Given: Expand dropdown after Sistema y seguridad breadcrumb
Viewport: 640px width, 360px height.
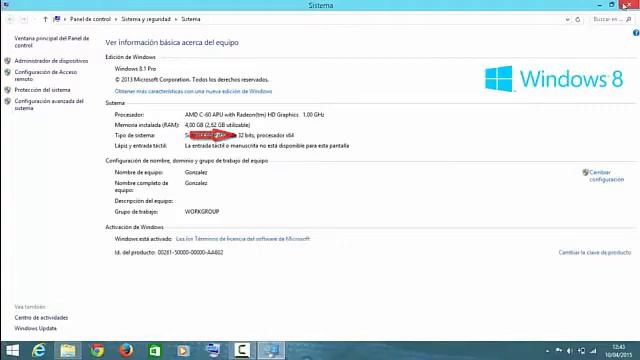Looking at the screenshot, I should tap(176, 19).
